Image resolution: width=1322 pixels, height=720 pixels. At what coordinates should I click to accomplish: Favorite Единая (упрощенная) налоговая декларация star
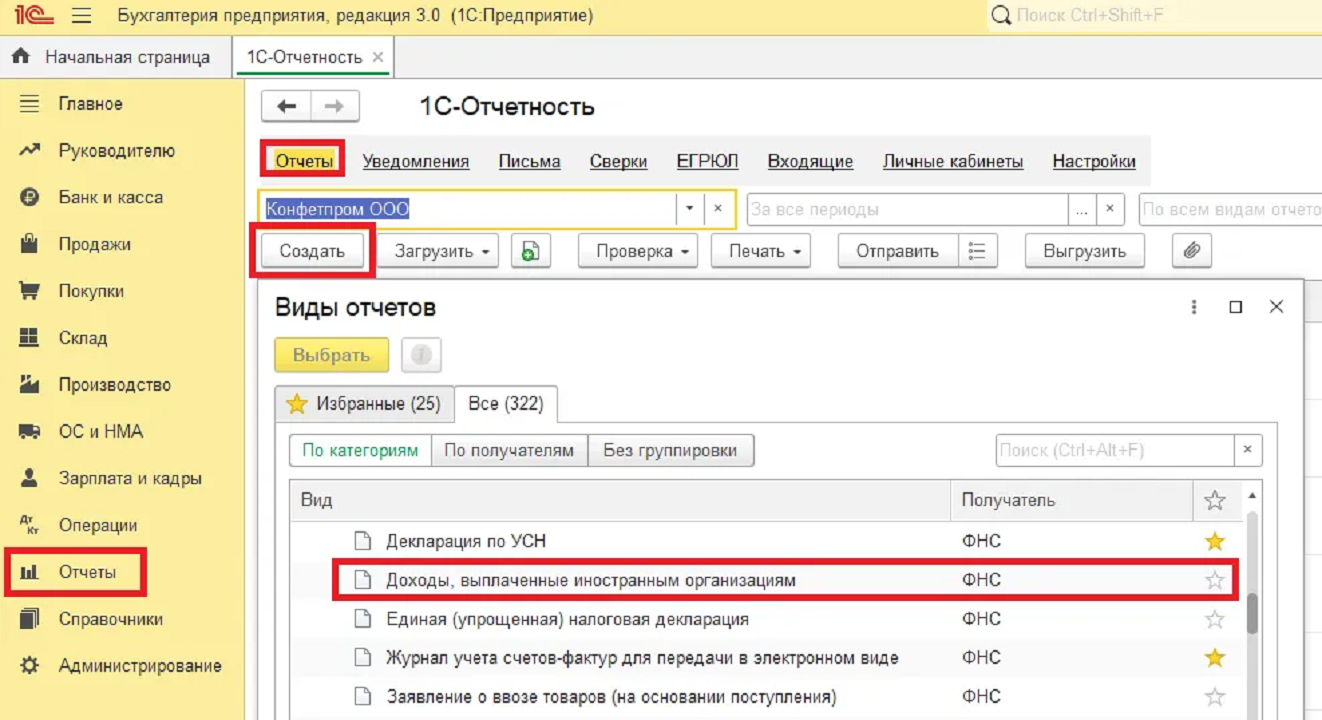1215,619
